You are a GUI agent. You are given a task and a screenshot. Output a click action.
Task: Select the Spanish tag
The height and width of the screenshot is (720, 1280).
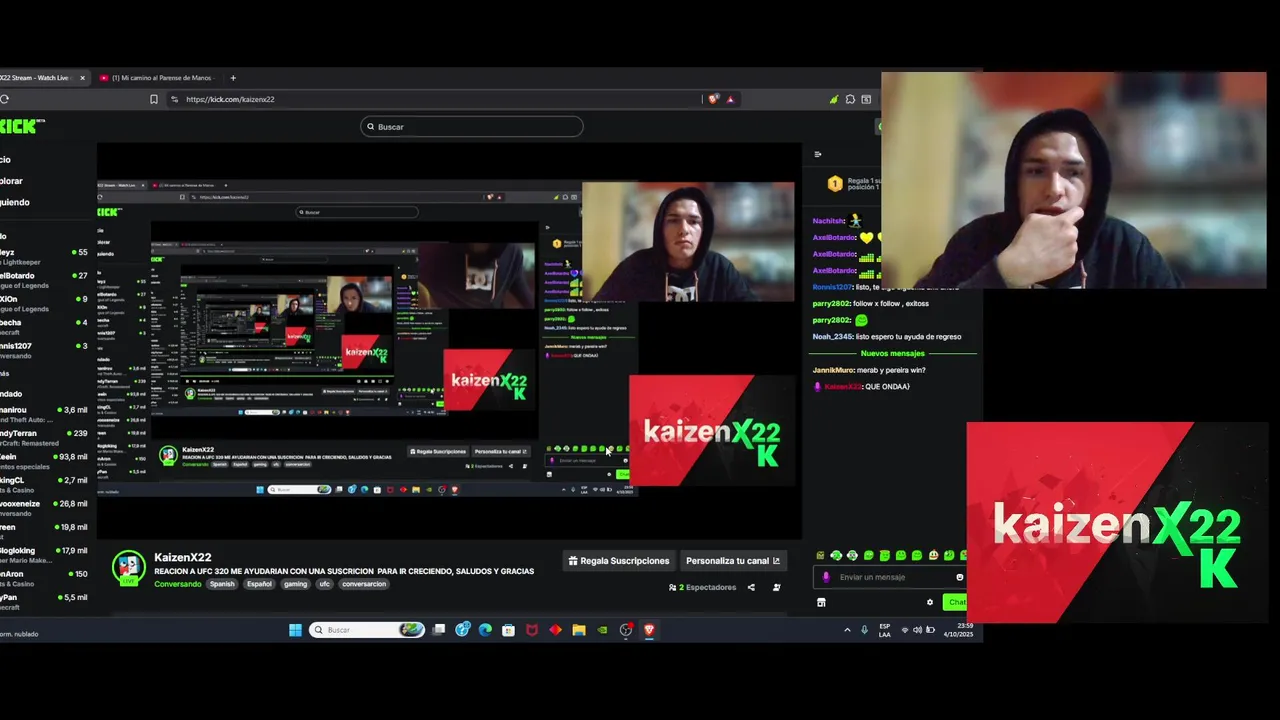point(222,584)
